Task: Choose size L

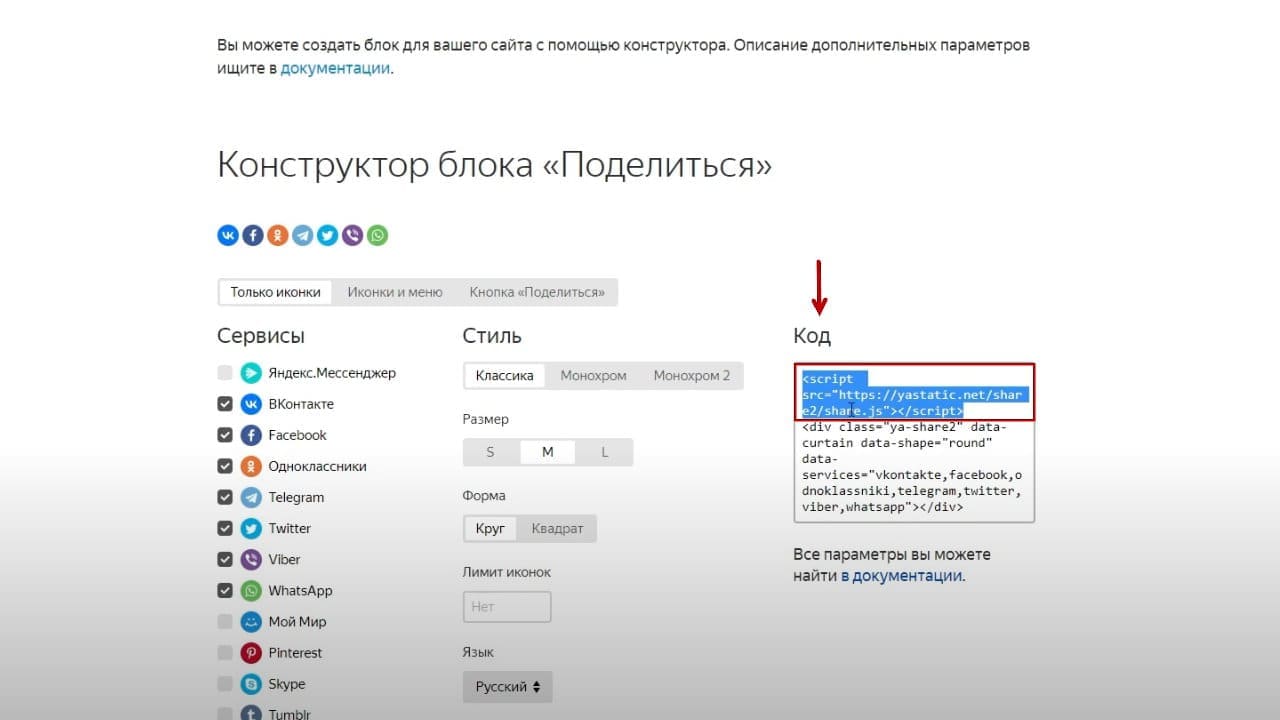Action: pos(604,452)
